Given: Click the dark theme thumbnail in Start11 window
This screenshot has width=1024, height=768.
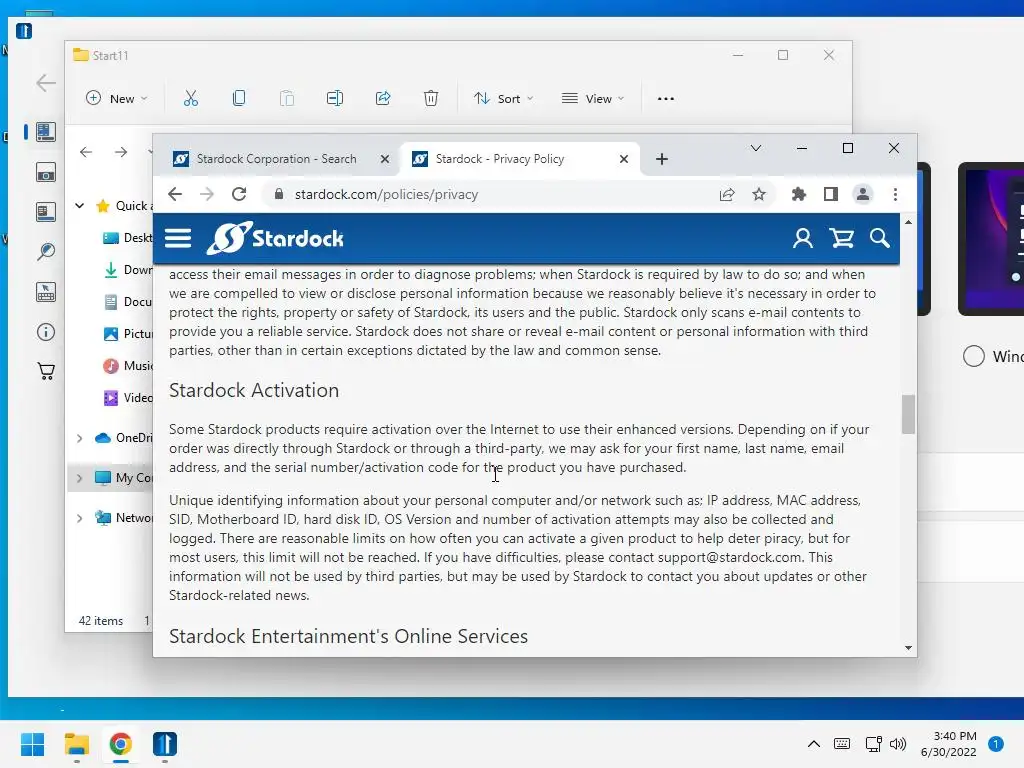Looking at the screenshot, I should tap(991, 239).
